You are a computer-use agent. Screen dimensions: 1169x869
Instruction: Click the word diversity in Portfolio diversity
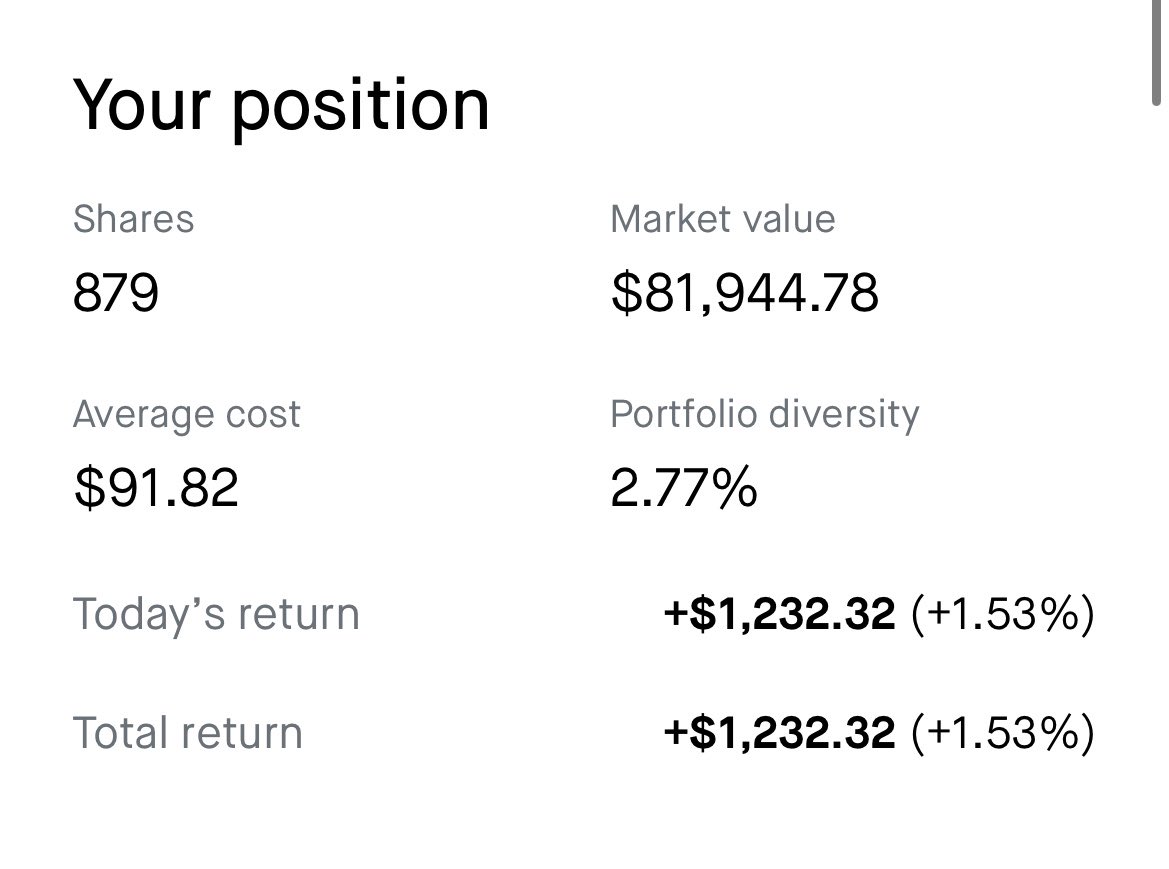coord(844,414)
